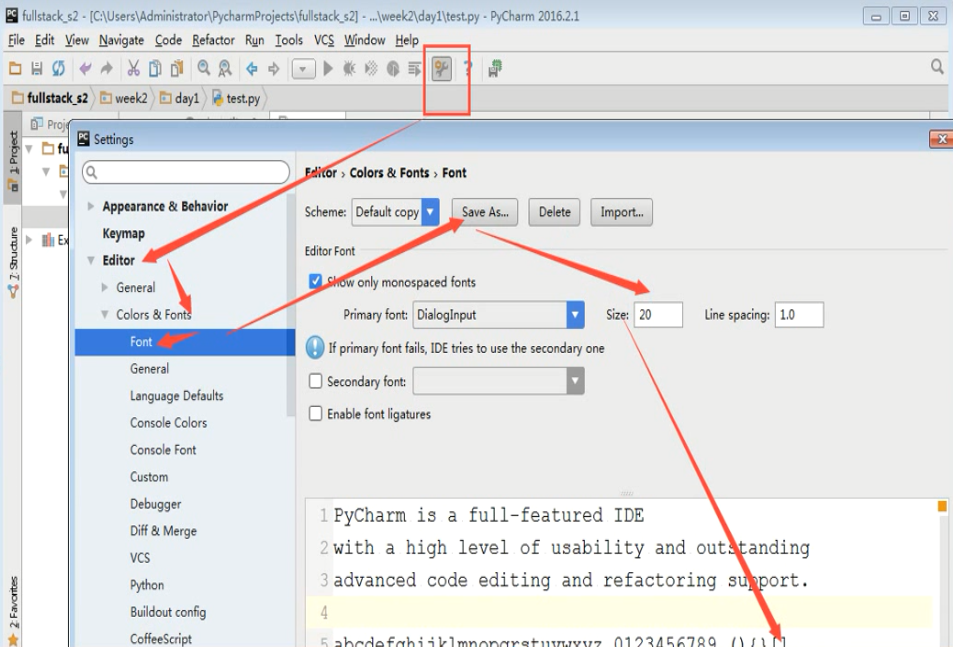
Task: Click the font Size input field
Action: coord(658,315)
